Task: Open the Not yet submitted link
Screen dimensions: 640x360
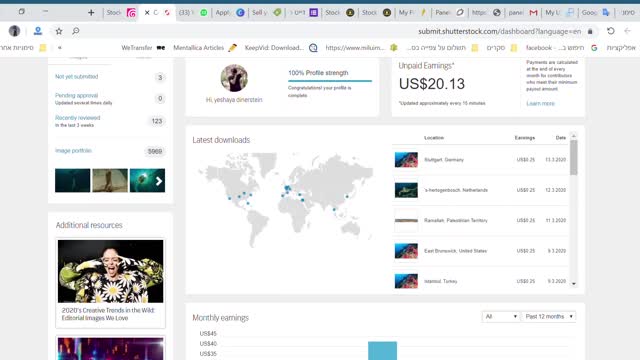Action: point(76,76)
